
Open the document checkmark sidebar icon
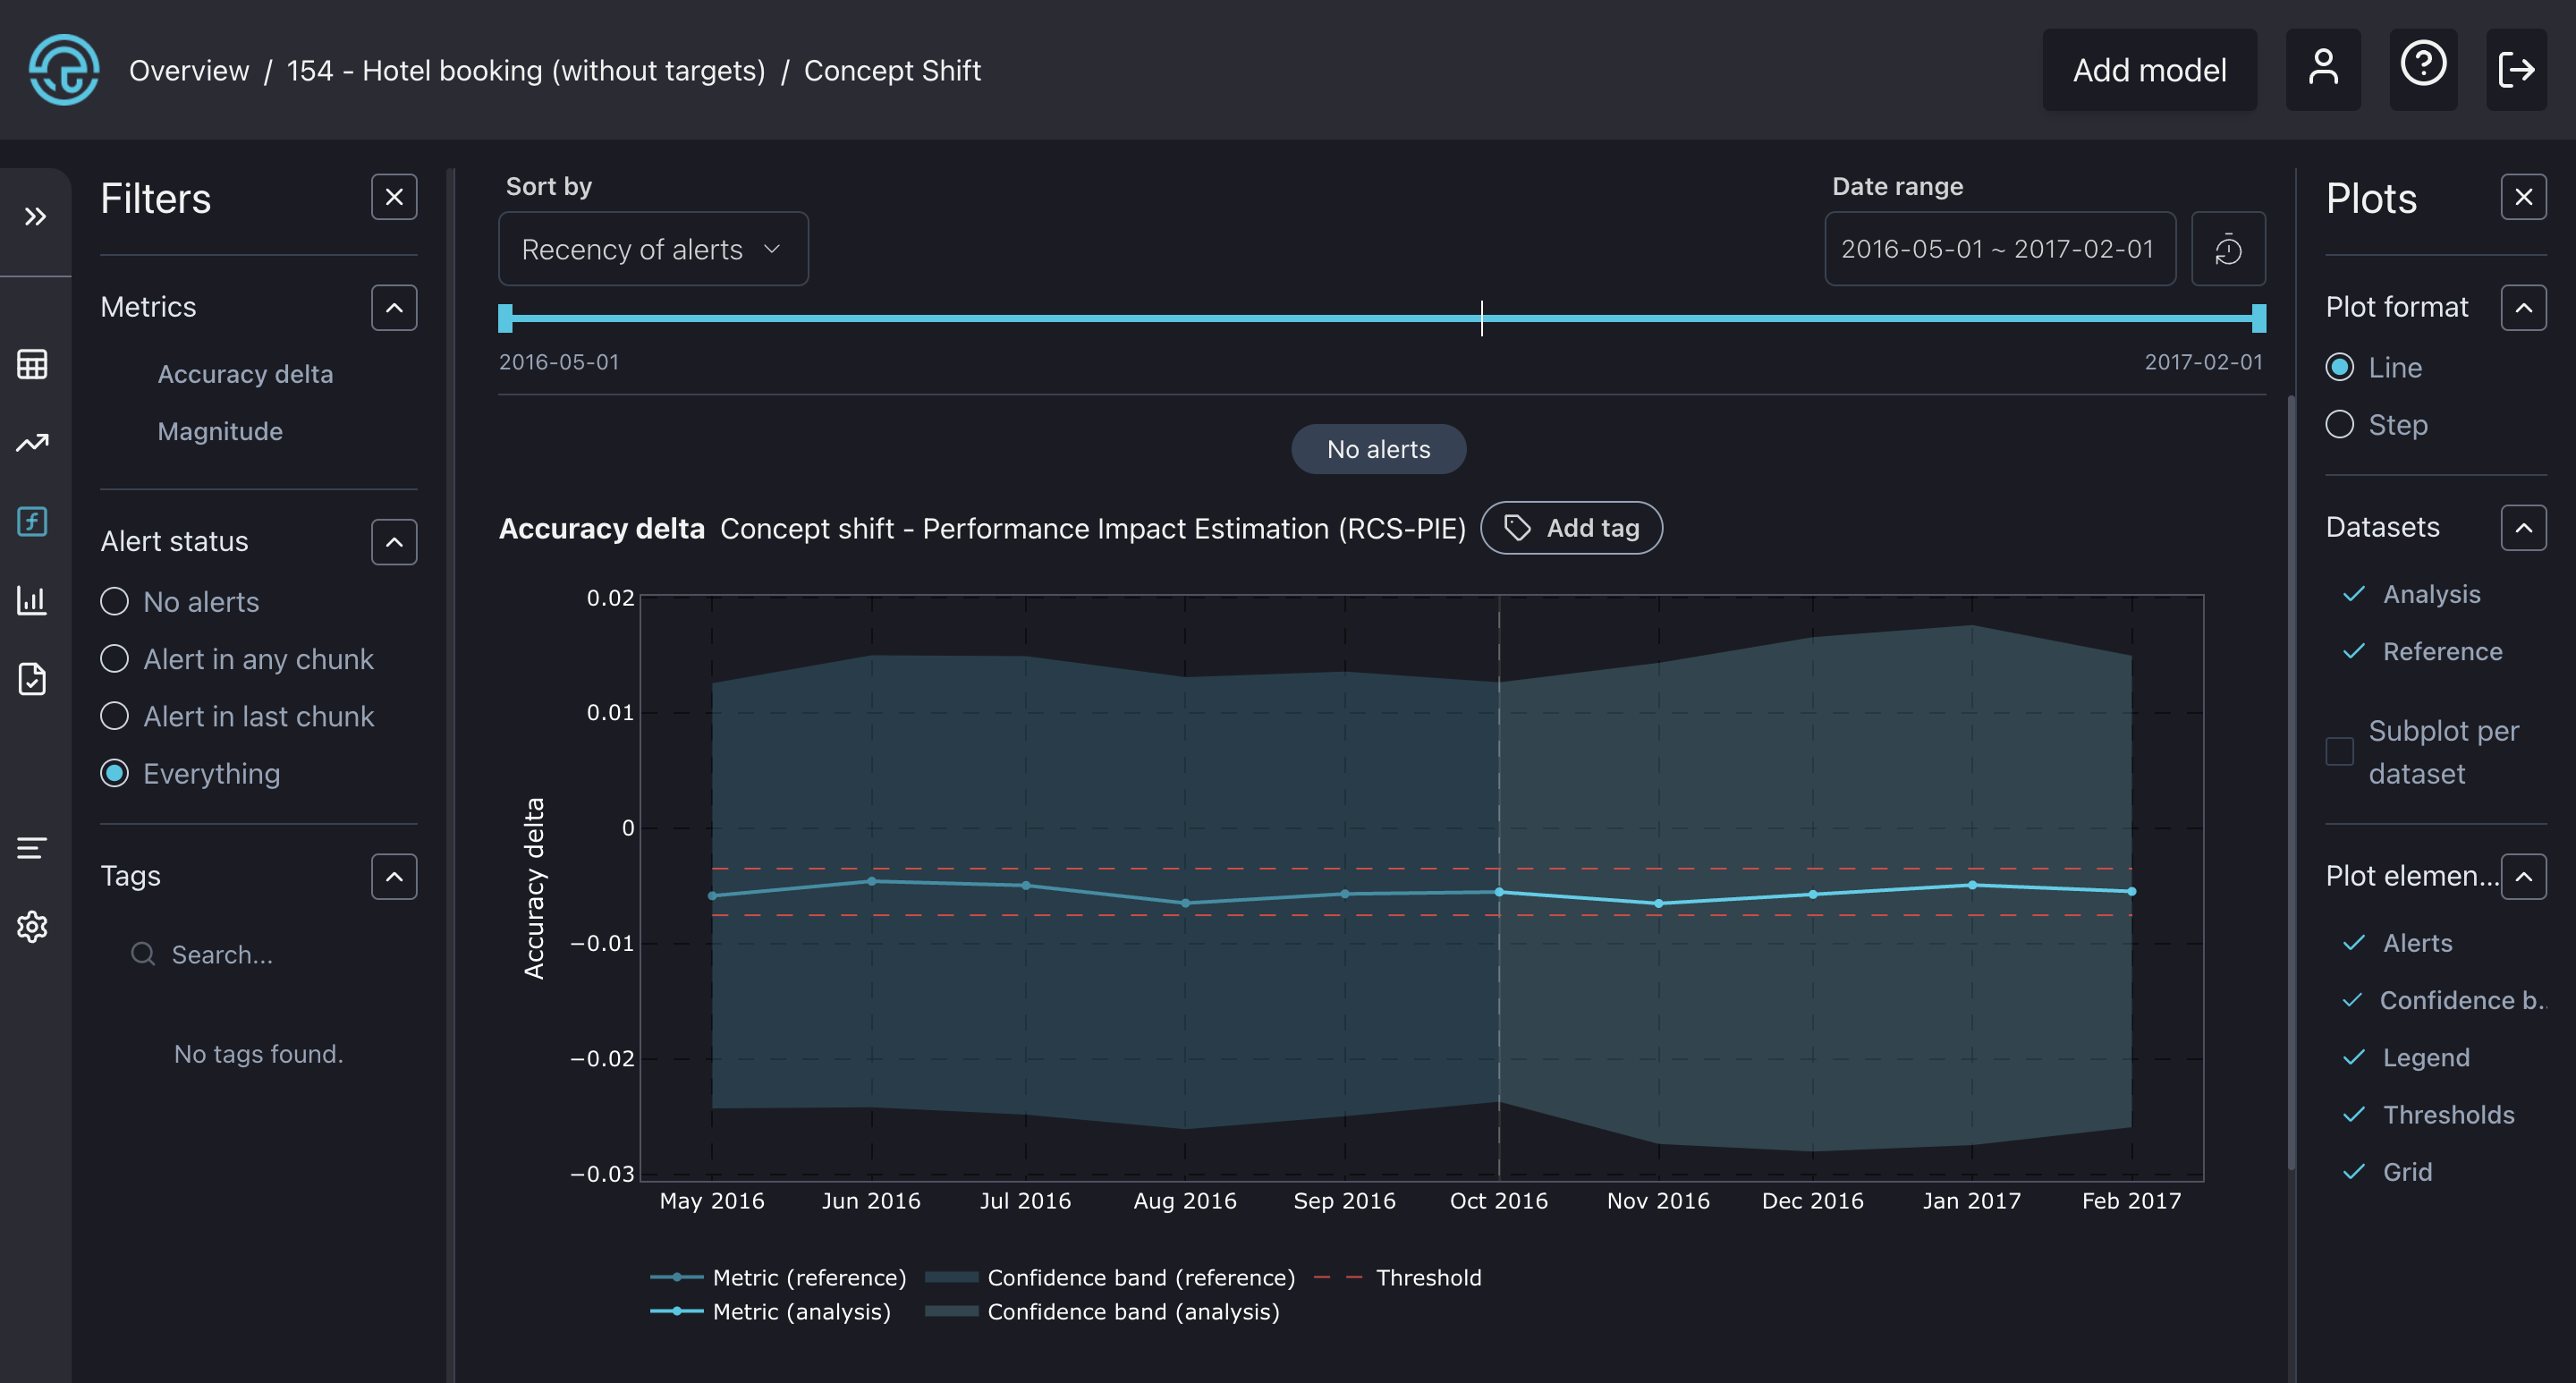32,679
